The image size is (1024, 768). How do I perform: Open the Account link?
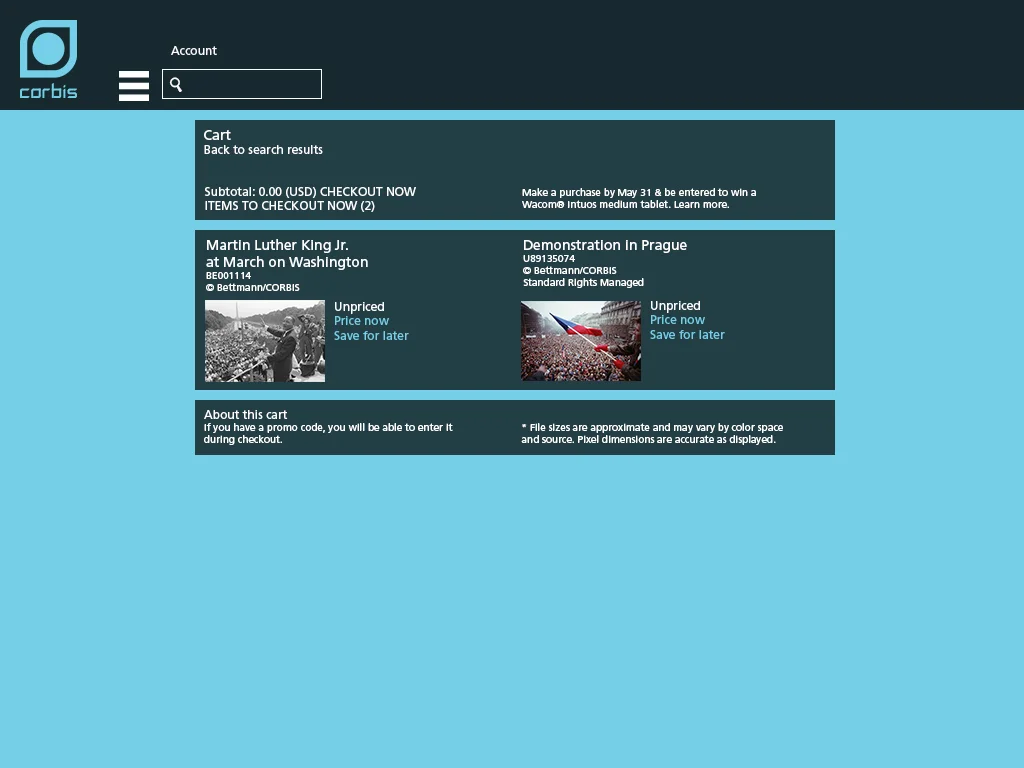coord(194,51)
